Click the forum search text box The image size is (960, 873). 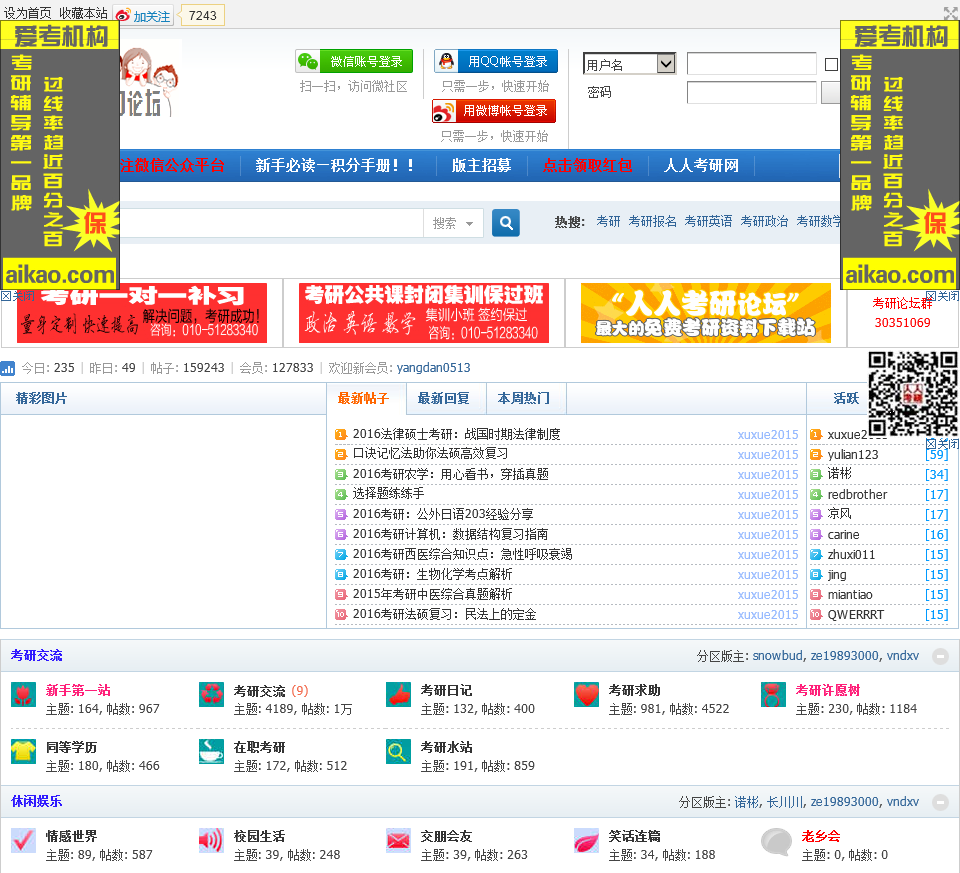pyautogui.click(x=271, y=223)
